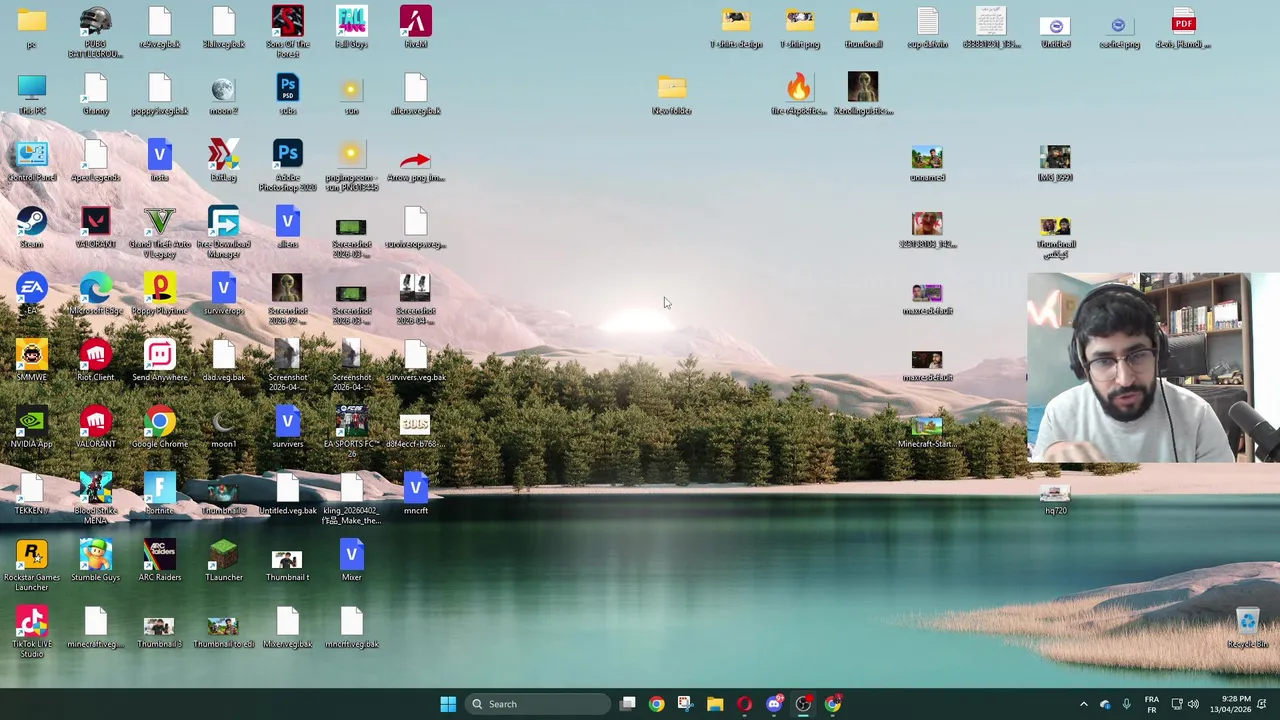This screenshot has height=720, width=1280.
Task: Select the SMMWE game shortcut
Action: [x=31, y=360]
